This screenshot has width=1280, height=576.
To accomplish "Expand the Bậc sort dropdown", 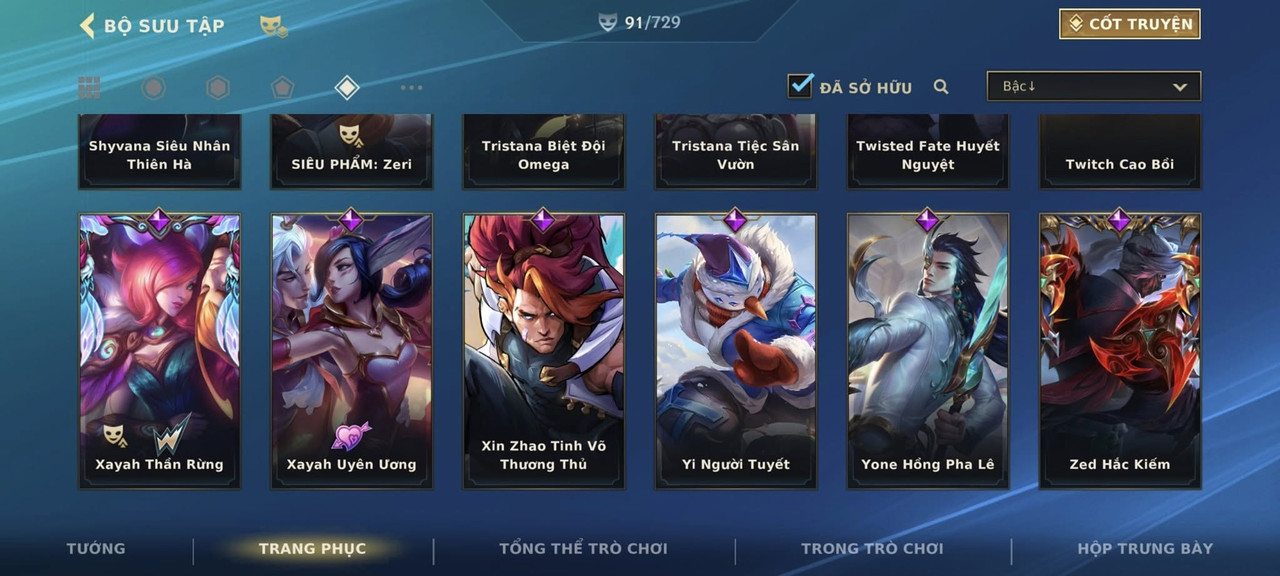I will click(1094, 86).
